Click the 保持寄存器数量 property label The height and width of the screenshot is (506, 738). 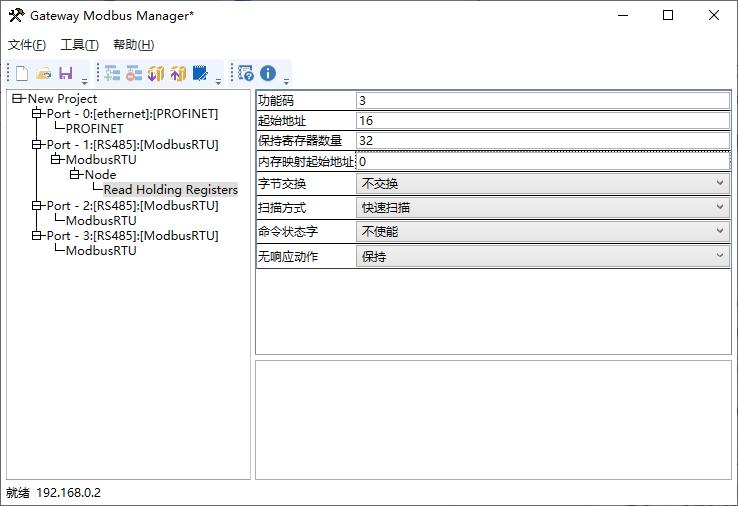300,140
